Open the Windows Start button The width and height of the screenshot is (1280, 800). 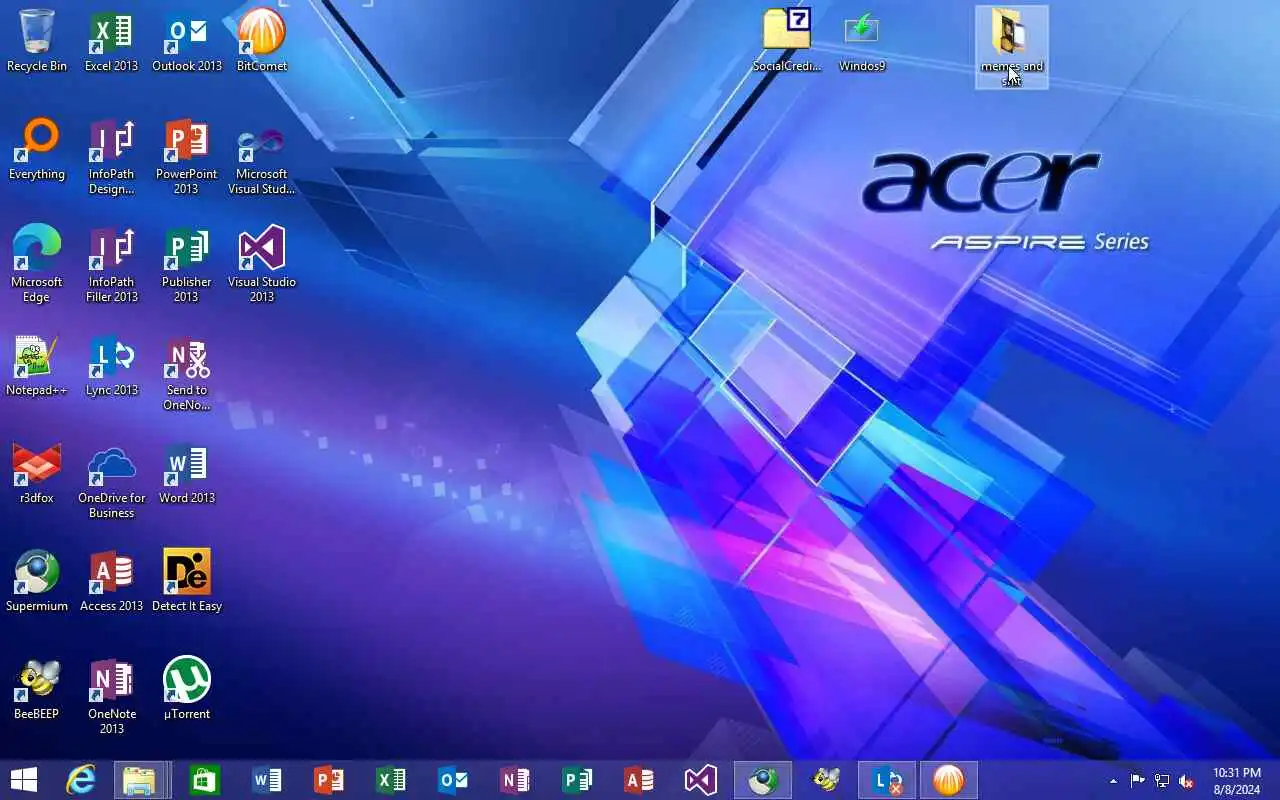pyautogui.click(x=23, y=780)
